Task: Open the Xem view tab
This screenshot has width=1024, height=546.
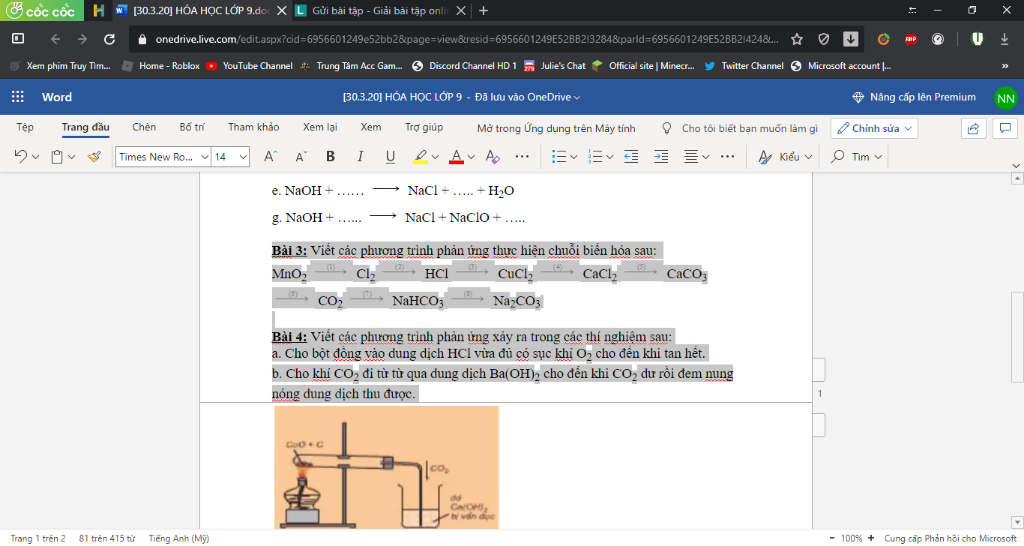Action: click(371, 127)
